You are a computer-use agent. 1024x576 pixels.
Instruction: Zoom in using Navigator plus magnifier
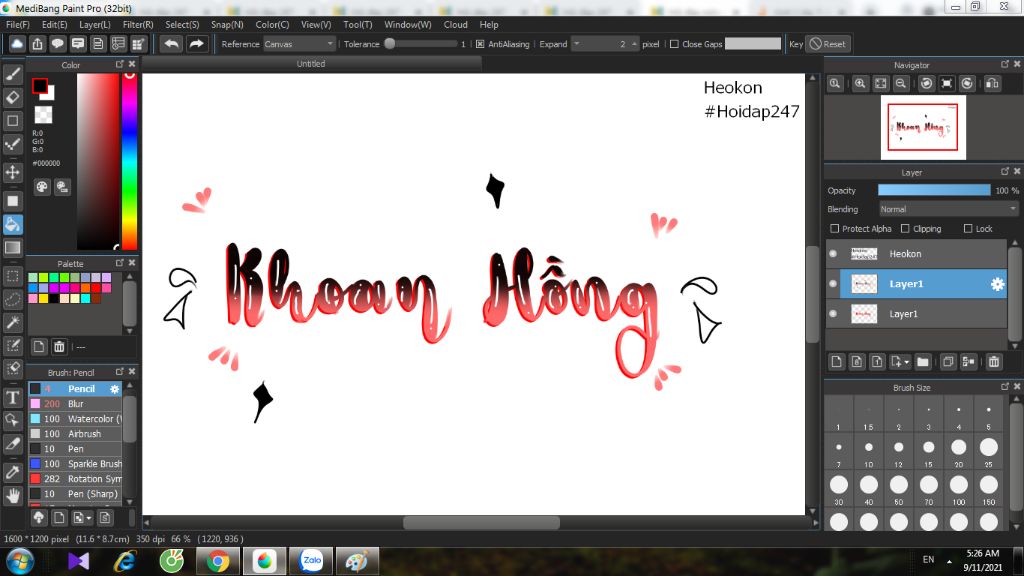pyautogui.click(x=860, y=84)
